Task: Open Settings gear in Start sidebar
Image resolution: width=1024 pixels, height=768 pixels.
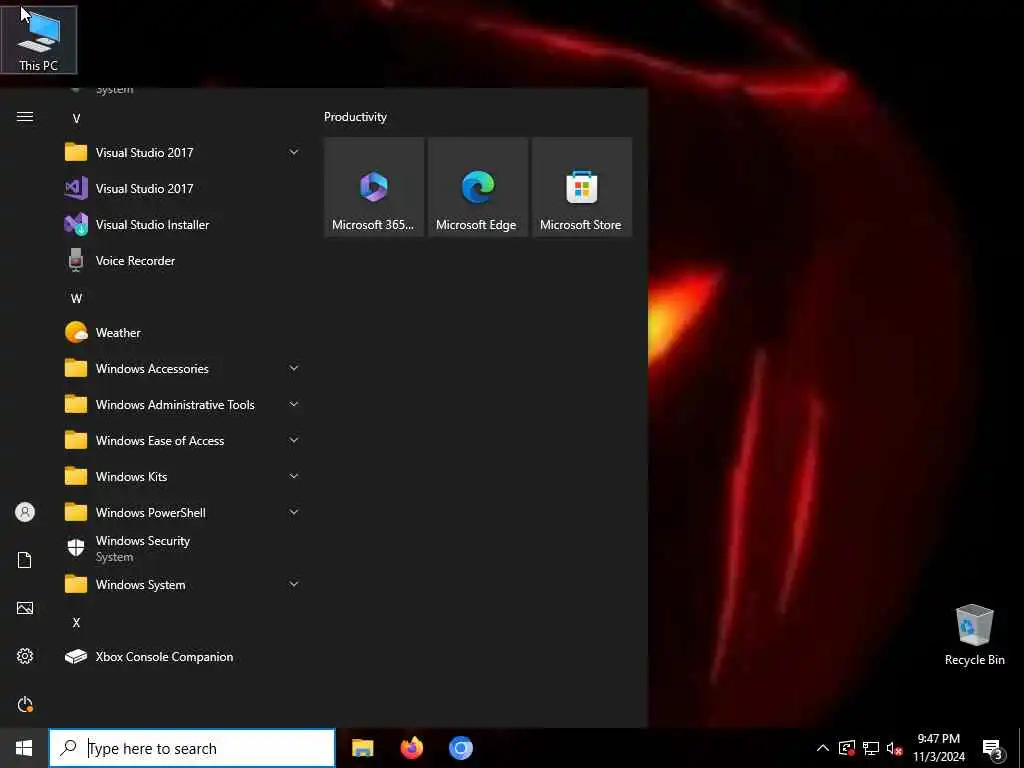Action: click(25, 656)
